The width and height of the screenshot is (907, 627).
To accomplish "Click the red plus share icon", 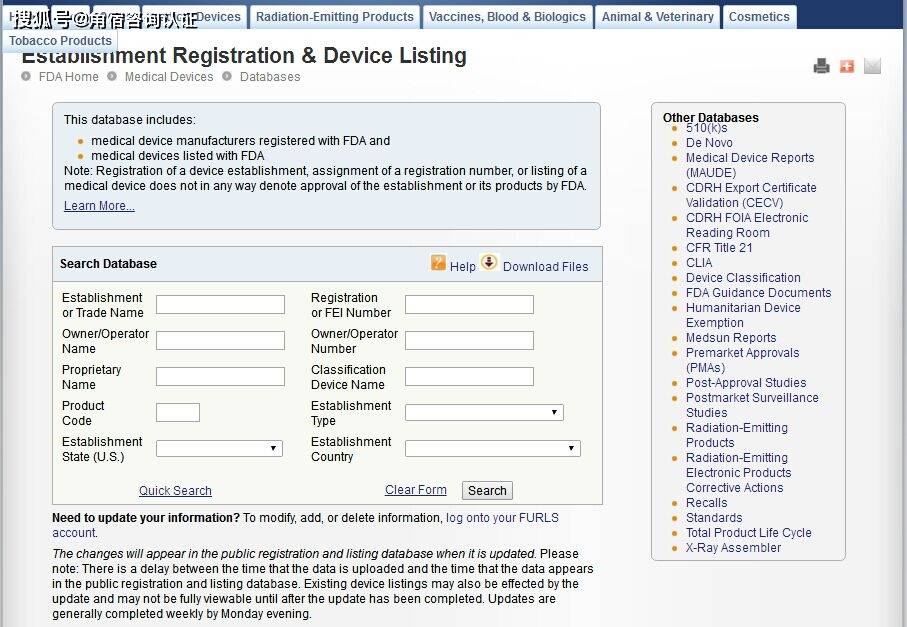I will tap(847, 66).
